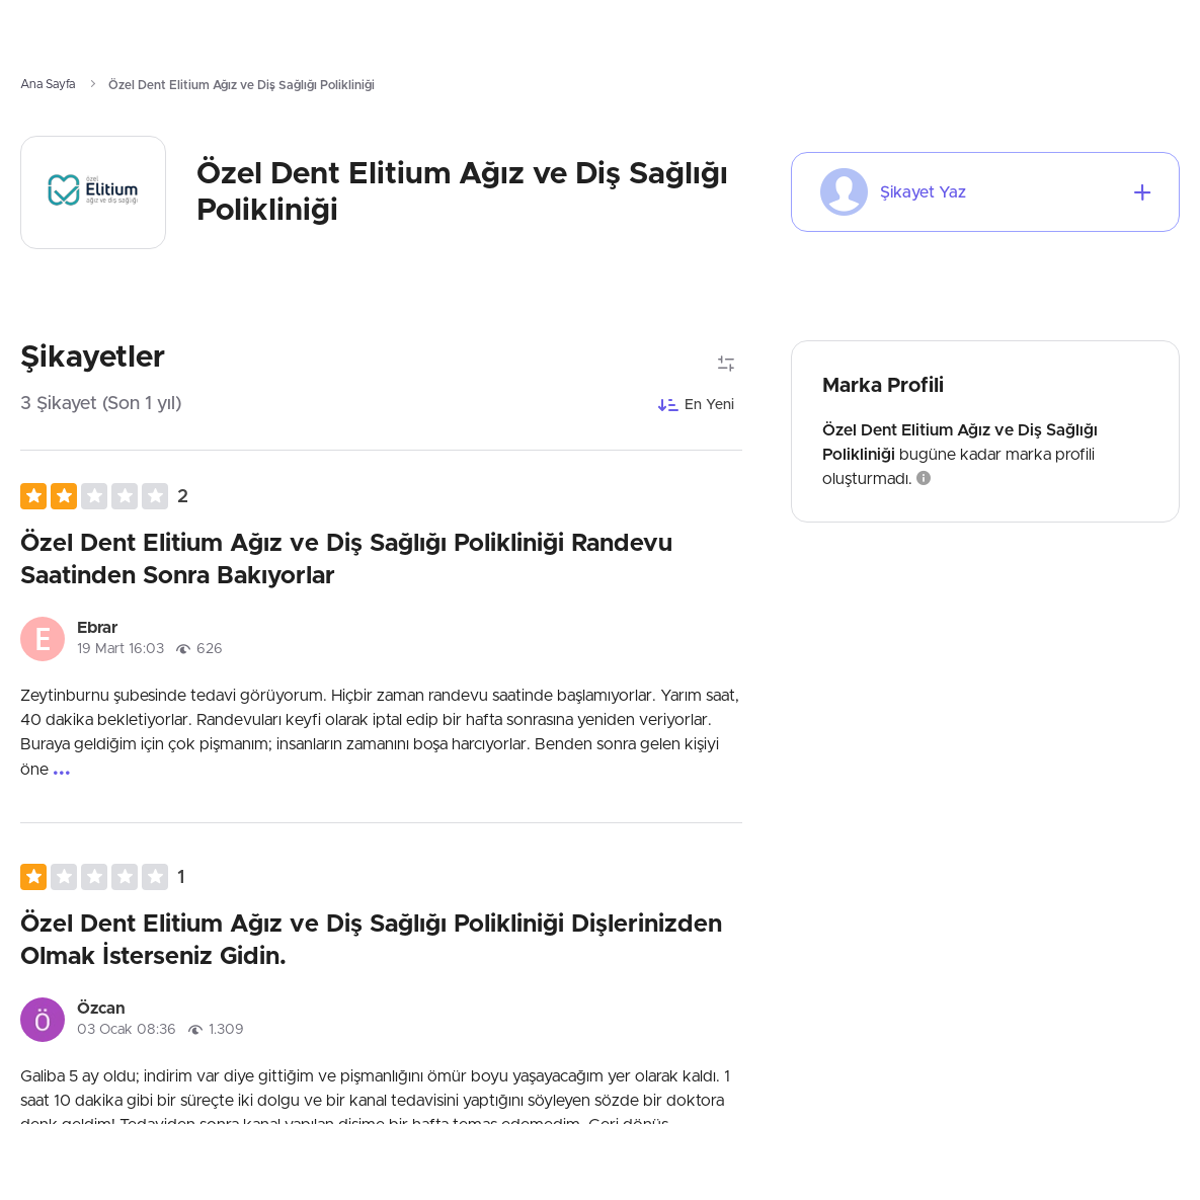Click the 2-star rating on Ebrar's complaint
This screenshot has width=1200, height=1200.
click(104, 496)
